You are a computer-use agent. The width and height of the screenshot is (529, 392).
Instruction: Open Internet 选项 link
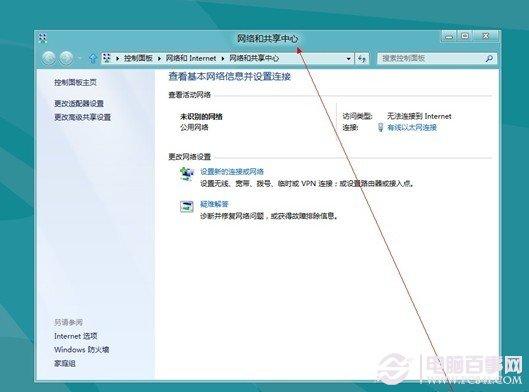click(x=76, y=336)
